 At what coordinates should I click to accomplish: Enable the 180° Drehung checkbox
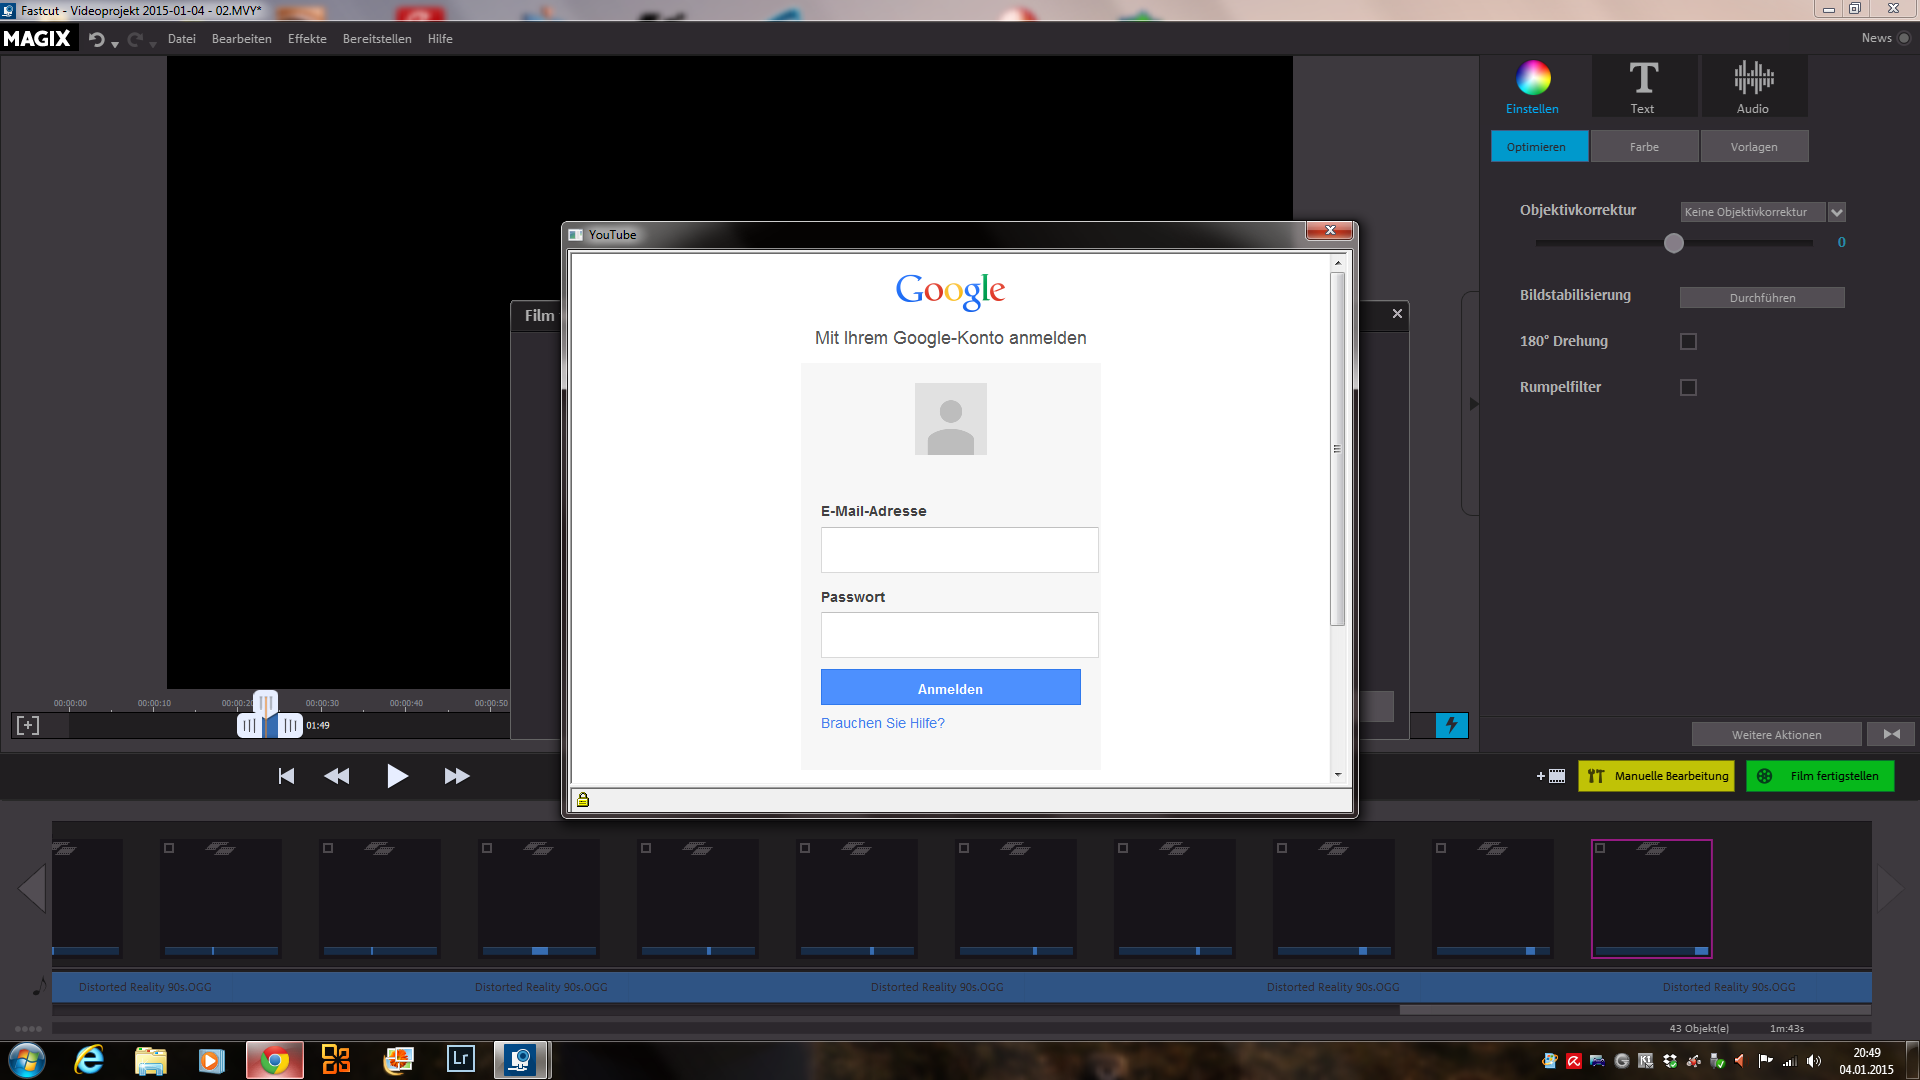click(1688, 341)
